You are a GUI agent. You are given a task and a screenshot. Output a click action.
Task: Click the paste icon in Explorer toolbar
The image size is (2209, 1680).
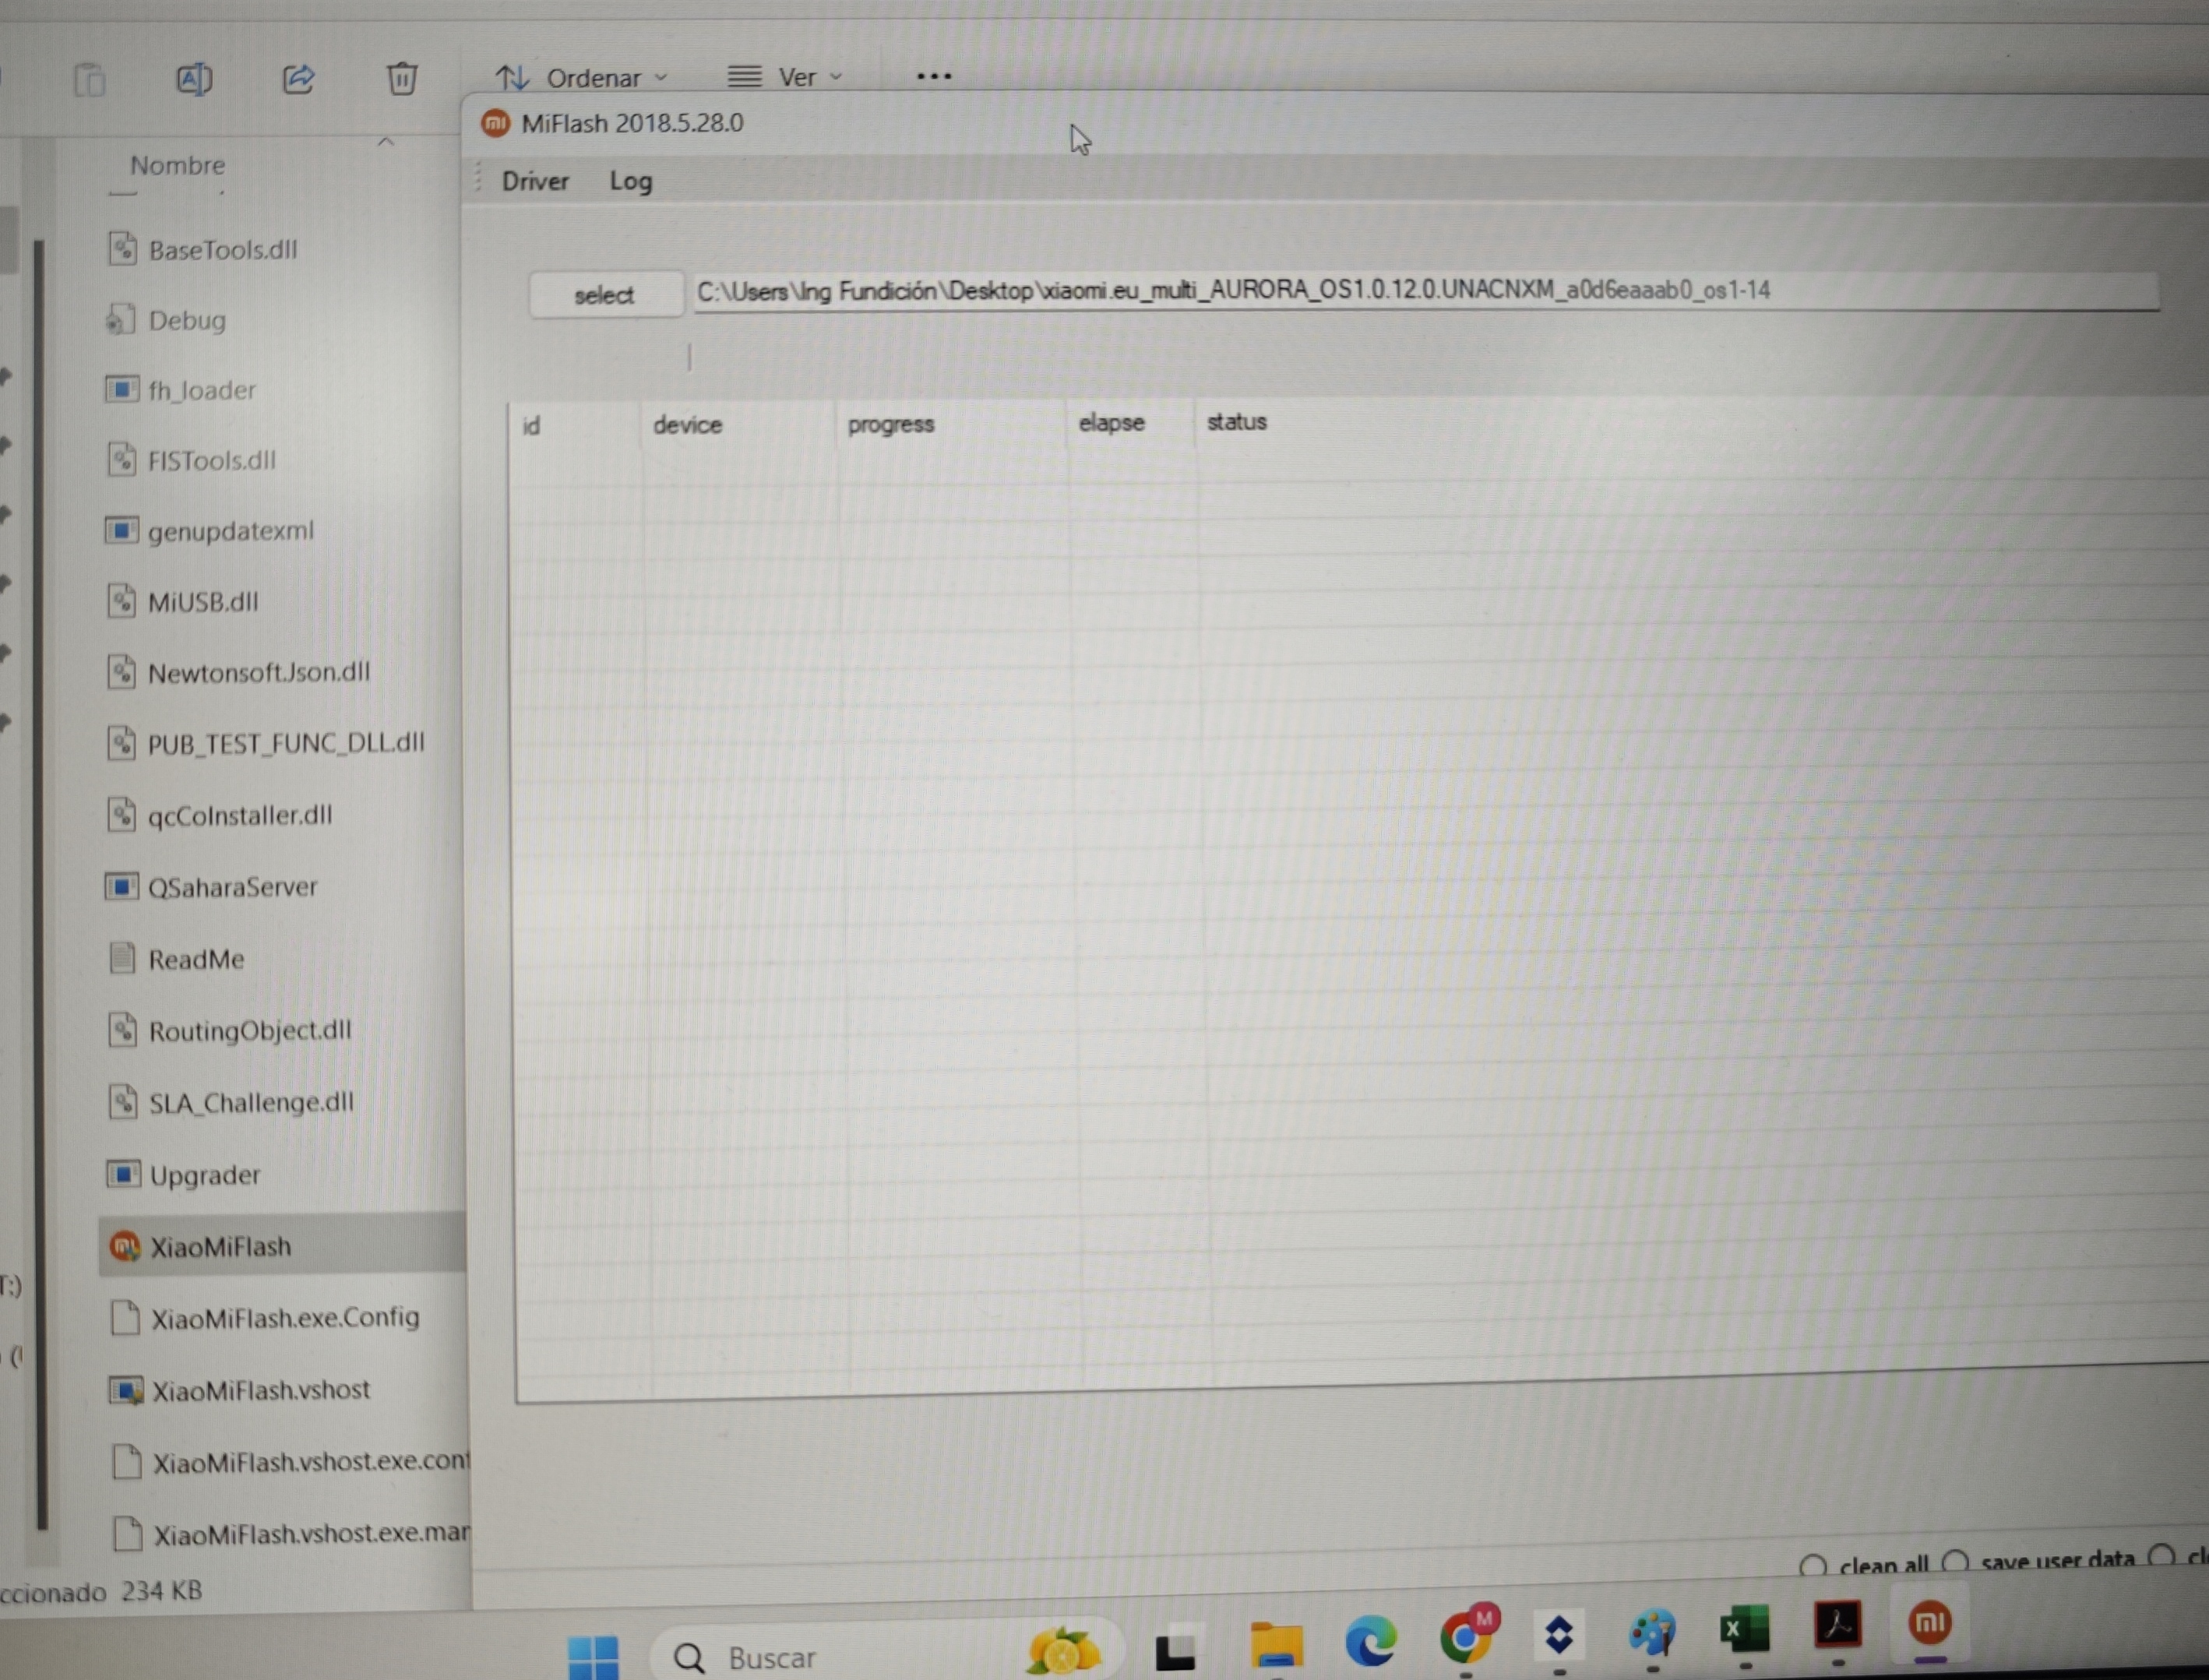(90, 80)
